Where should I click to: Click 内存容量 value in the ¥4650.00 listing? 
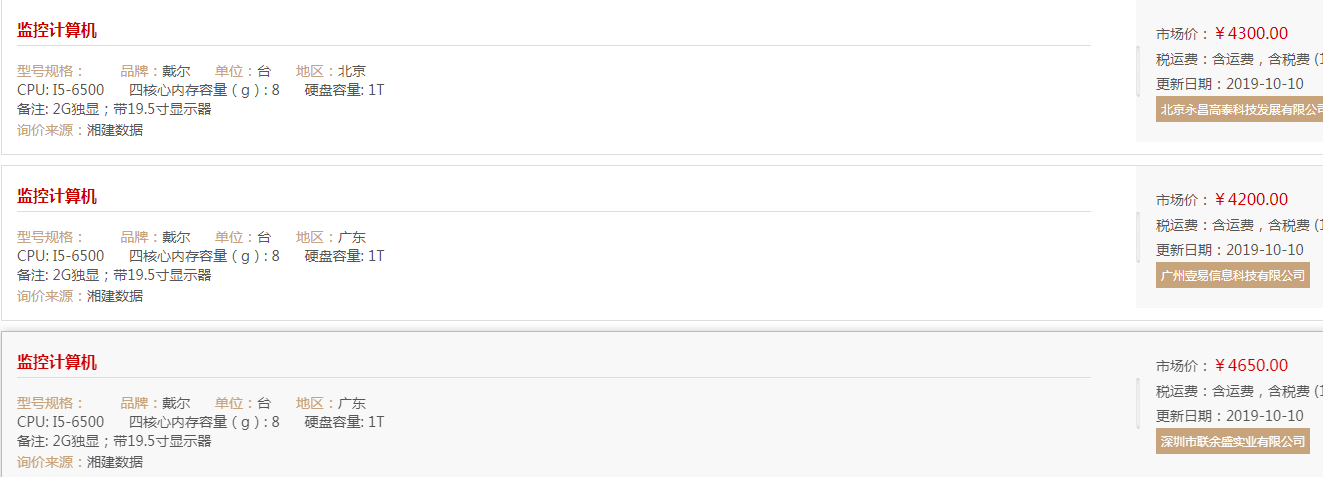pyautogui.click(x=276, y=422)
